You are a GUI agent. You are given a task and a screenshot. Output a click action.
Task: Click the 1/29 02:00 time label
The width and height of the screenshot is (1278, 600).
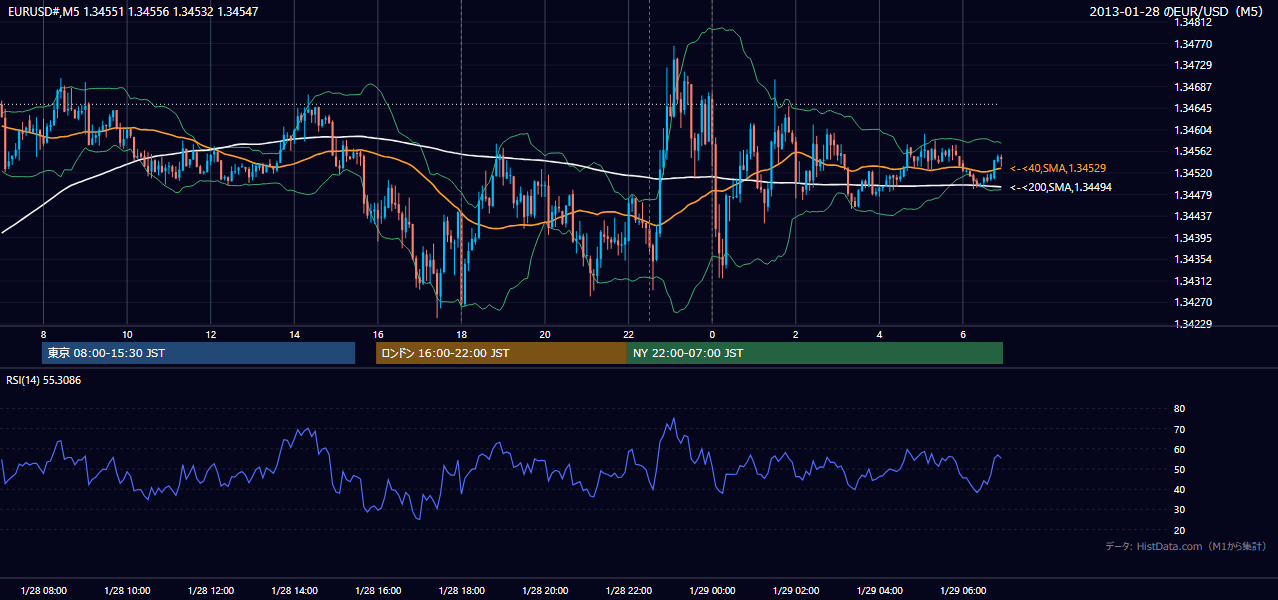coord(795,590)
